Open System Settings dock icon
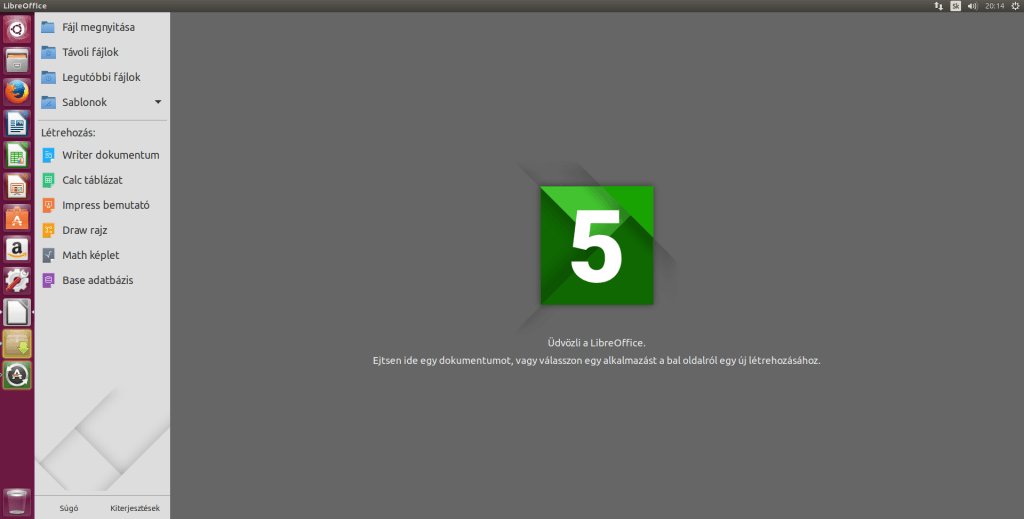 (17, 281)
